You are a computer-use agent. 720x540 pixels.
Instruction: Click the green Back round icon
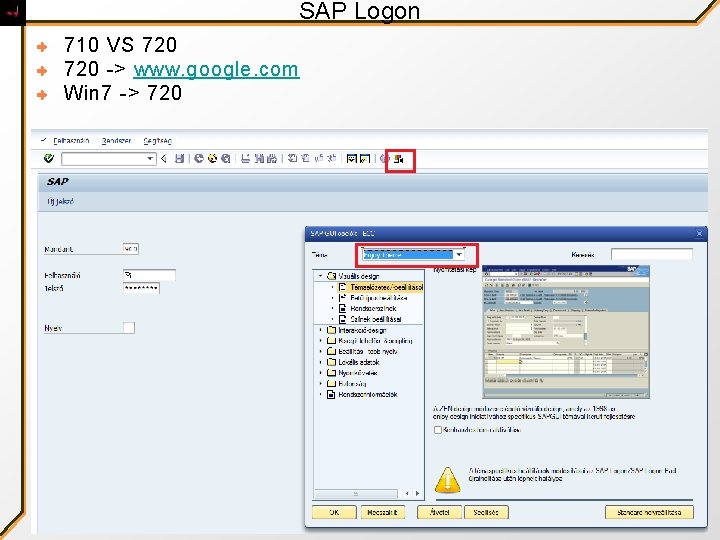199,159
